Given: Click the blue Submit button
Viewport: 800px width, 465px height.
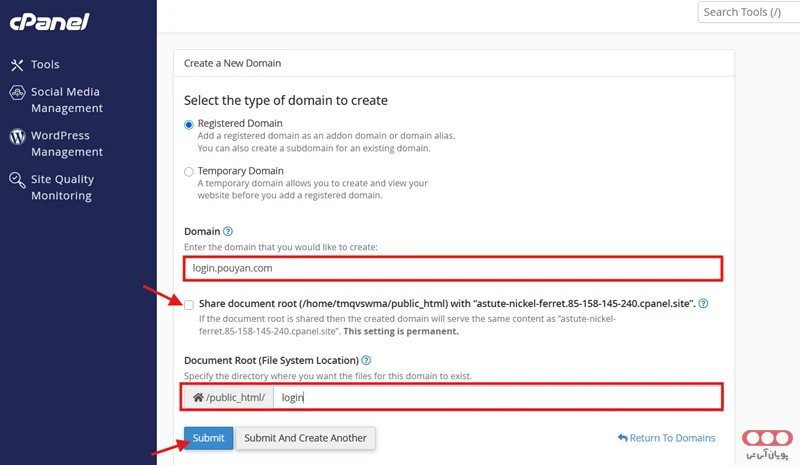Looking at the screenshot, I should pos(209,438).
